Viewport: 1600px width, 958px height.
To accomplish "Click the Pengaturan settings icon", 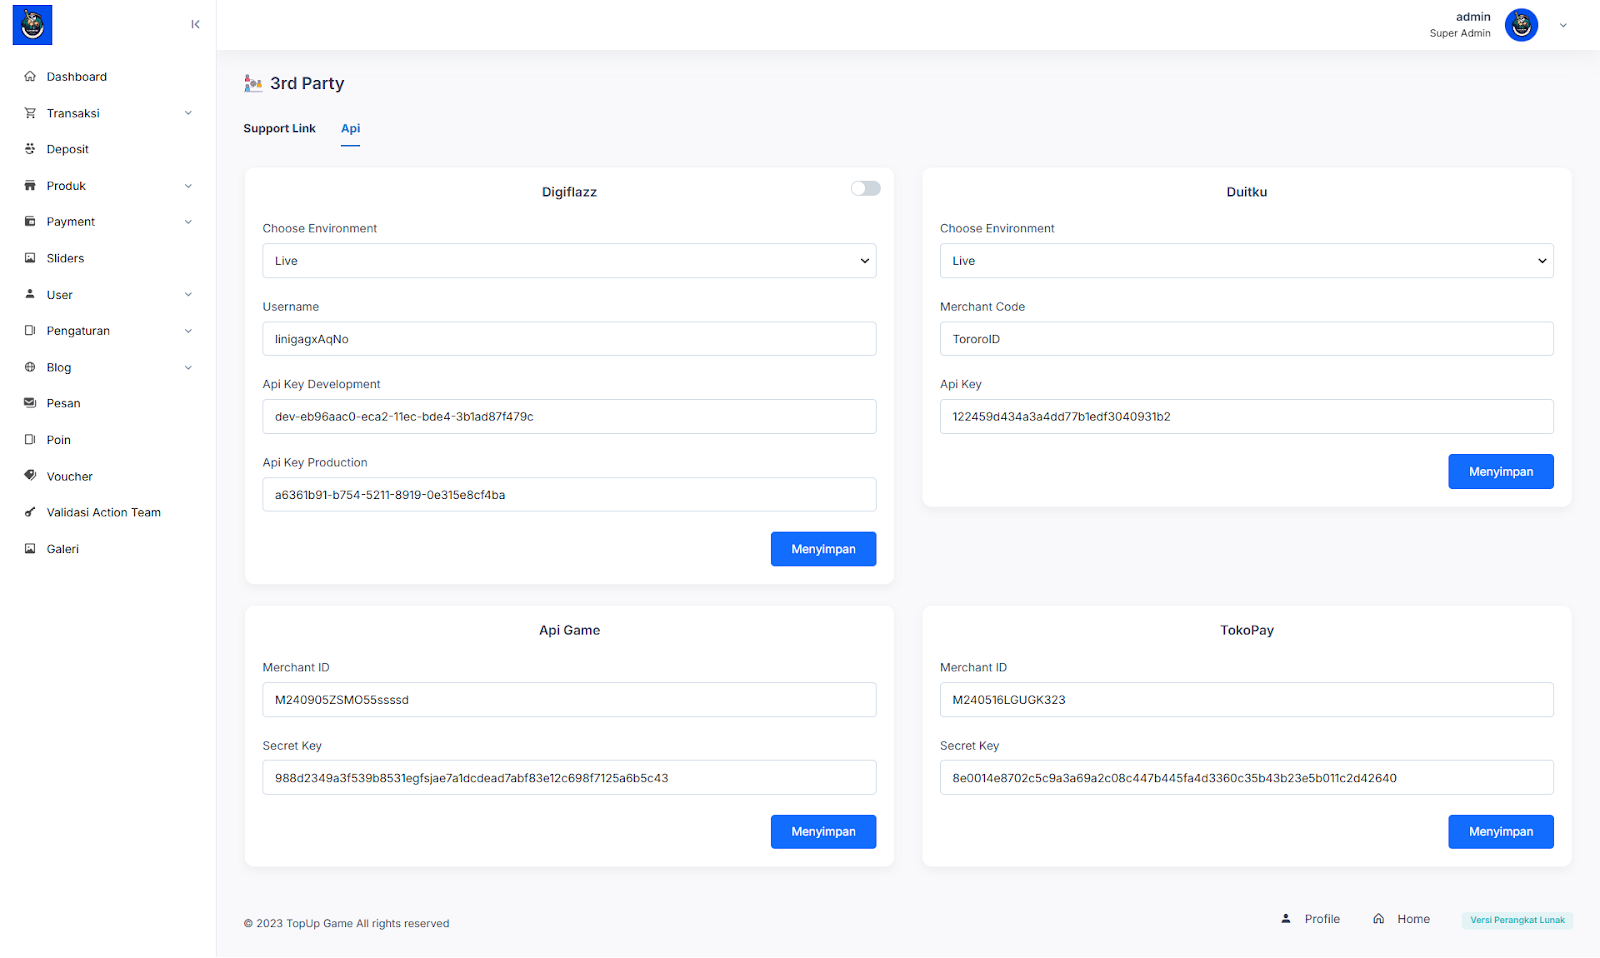I will pos(30,331).
